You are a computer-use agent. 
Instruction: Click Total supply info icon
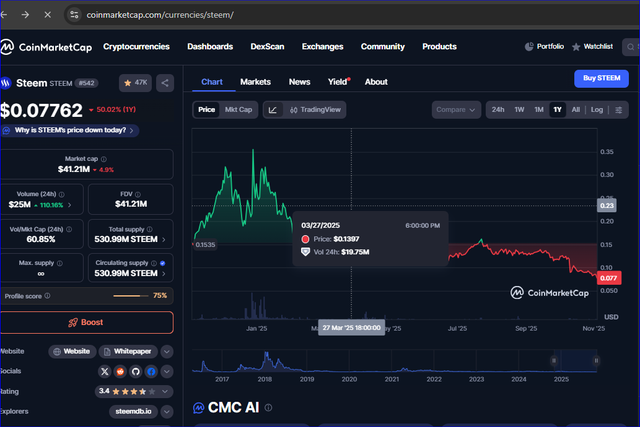149,229
